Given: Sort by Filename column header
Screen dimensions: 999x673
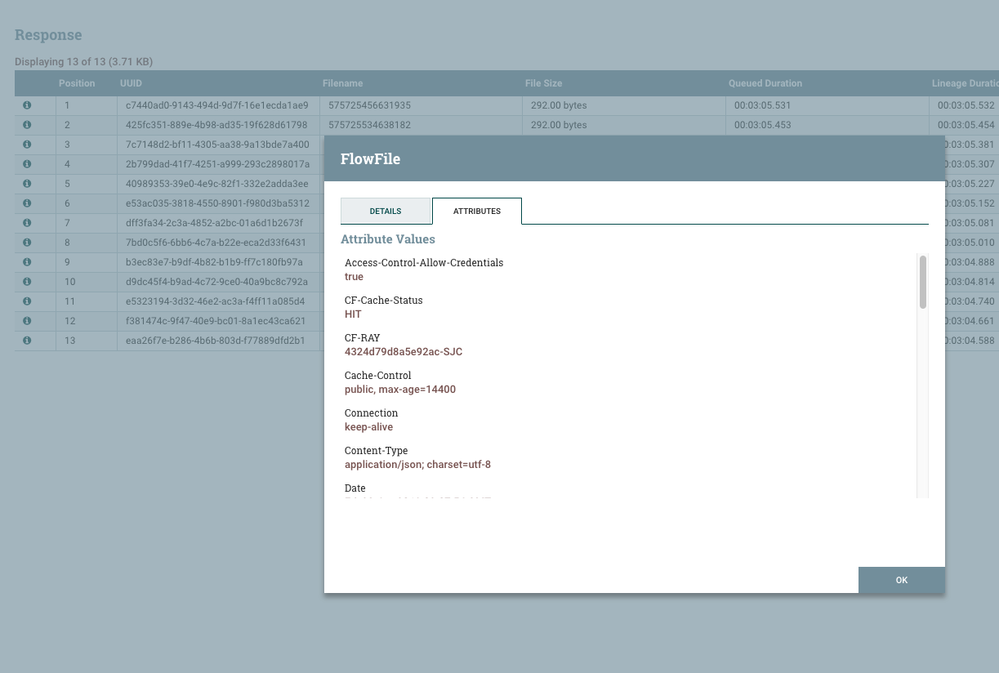Looking at the screenshot, I should pyautogui.click(x=343, y=83).
